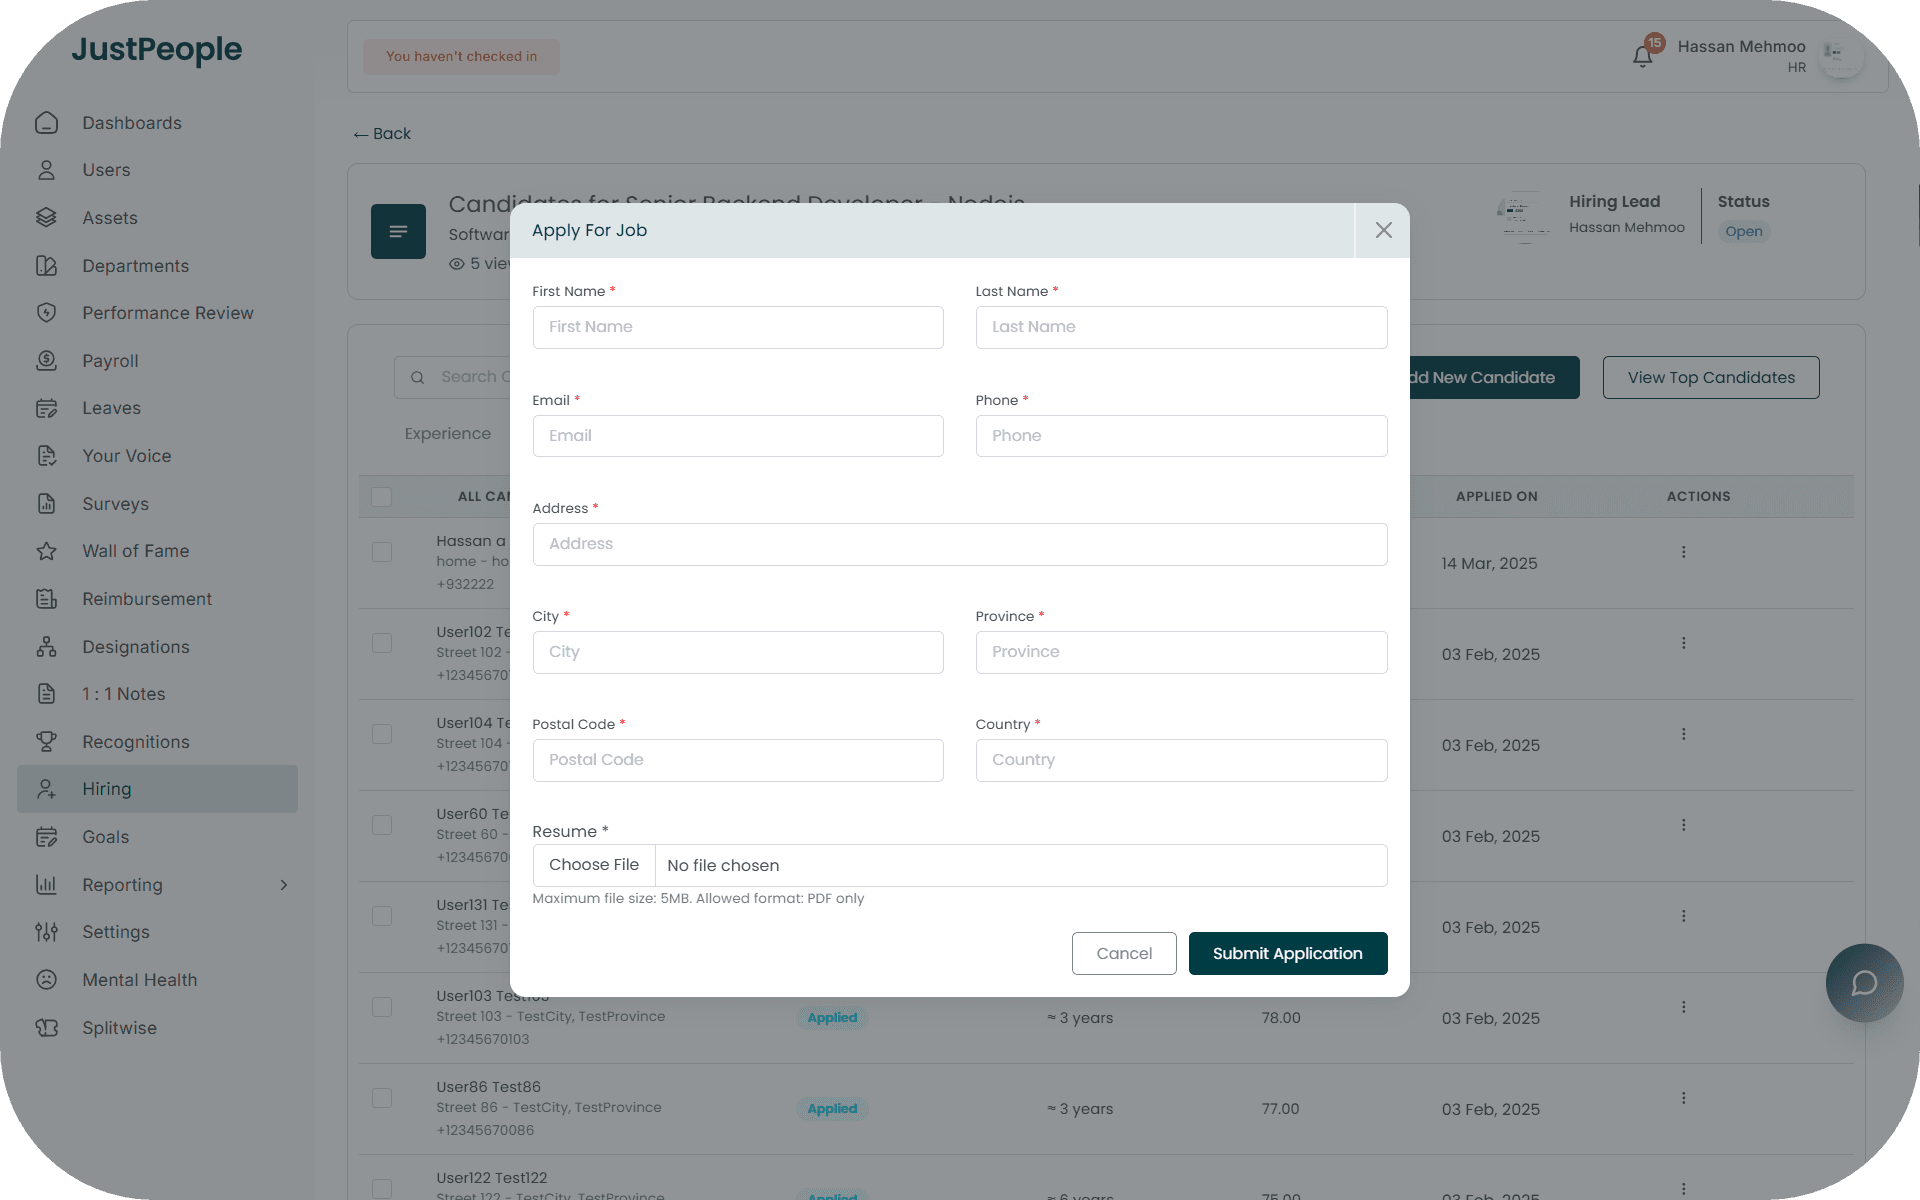Open the Departments menu item
This screenshot has width=1920, height=1200.
pos(135,266)
